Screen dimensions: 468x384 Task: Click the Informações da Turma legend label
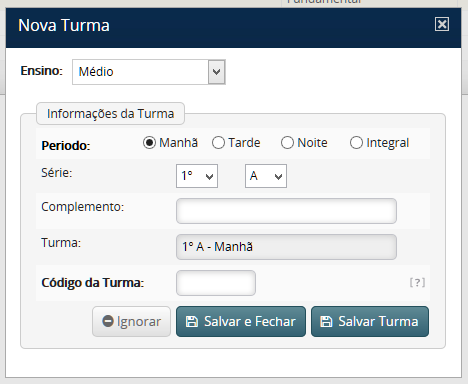click(110, 114)
